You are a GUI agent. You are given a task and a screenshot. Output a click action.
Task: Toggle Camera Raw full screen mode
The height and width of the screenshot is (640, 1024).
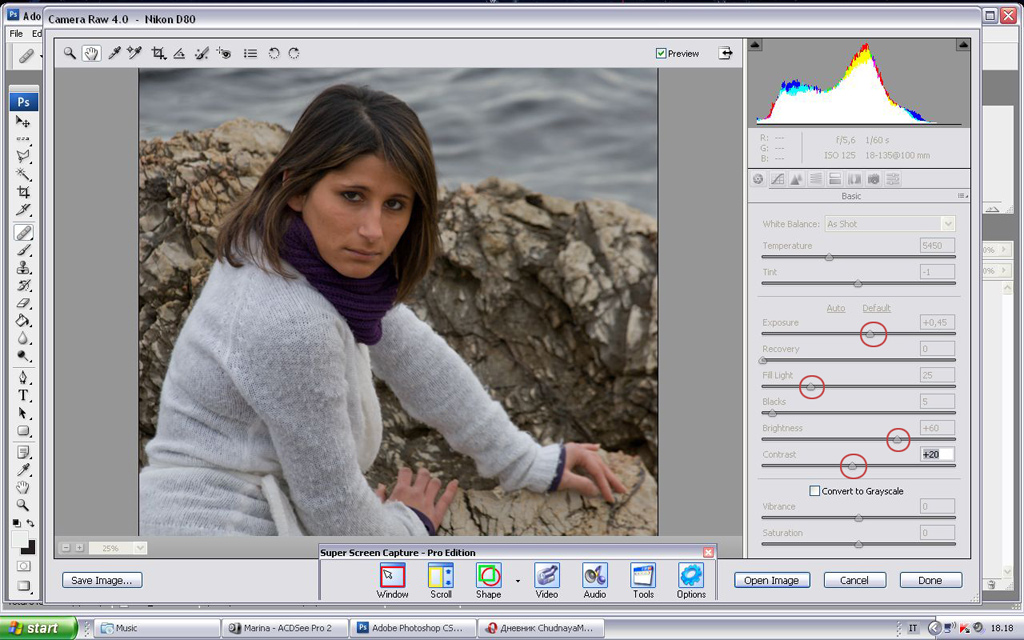725,53
